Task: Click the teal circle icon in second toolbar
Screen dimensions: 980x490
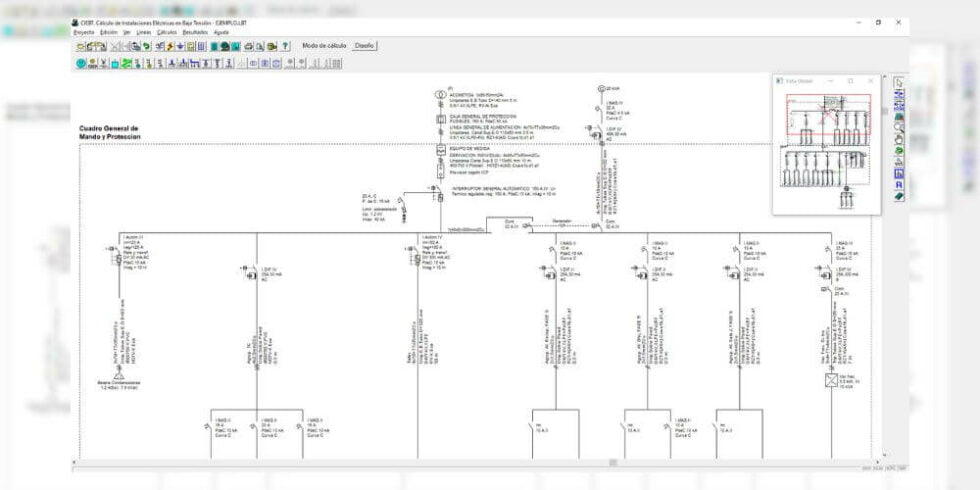Action: click(80, 63)
